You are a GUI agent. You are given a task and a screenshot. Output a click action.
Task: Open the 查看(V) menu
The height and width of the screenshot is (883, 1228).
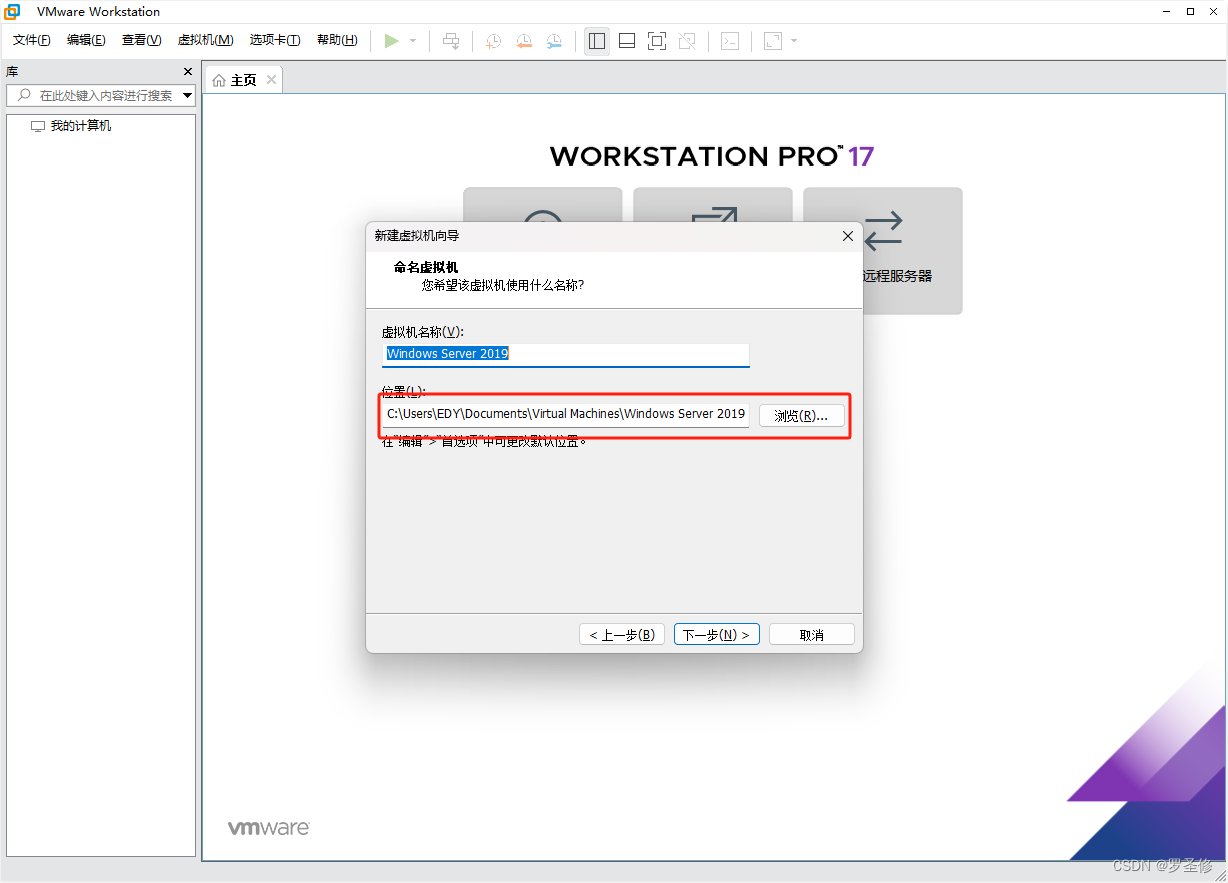coord(141,40)
